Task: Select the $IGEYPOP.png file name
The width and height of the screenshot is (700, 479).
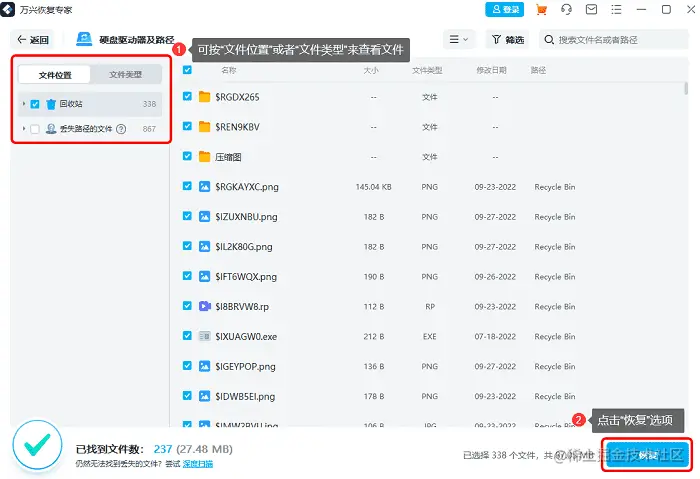Action: tap(246, 367)
